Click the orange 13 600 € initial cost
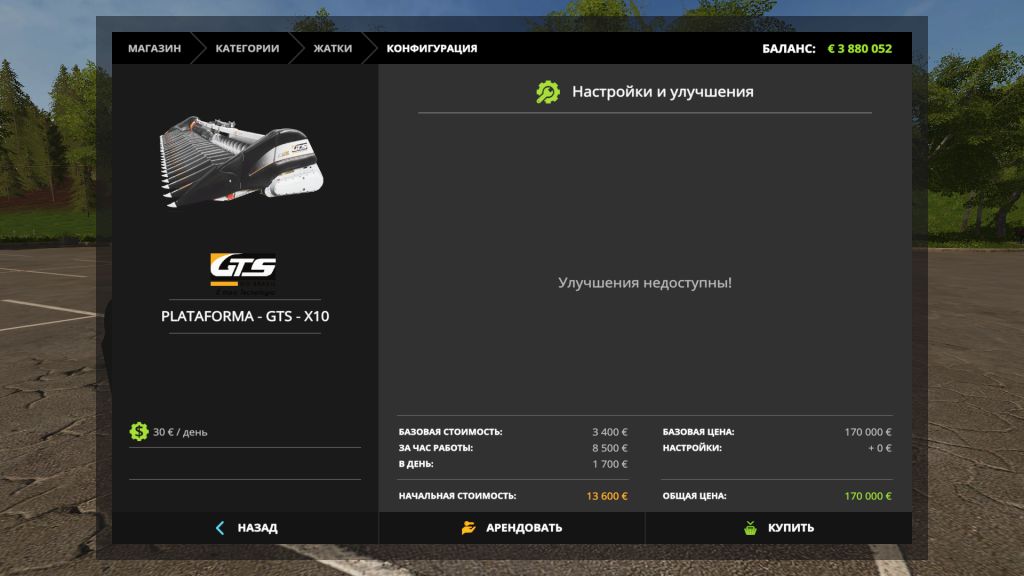The image size is (1024, 576). tap(606, 496)
